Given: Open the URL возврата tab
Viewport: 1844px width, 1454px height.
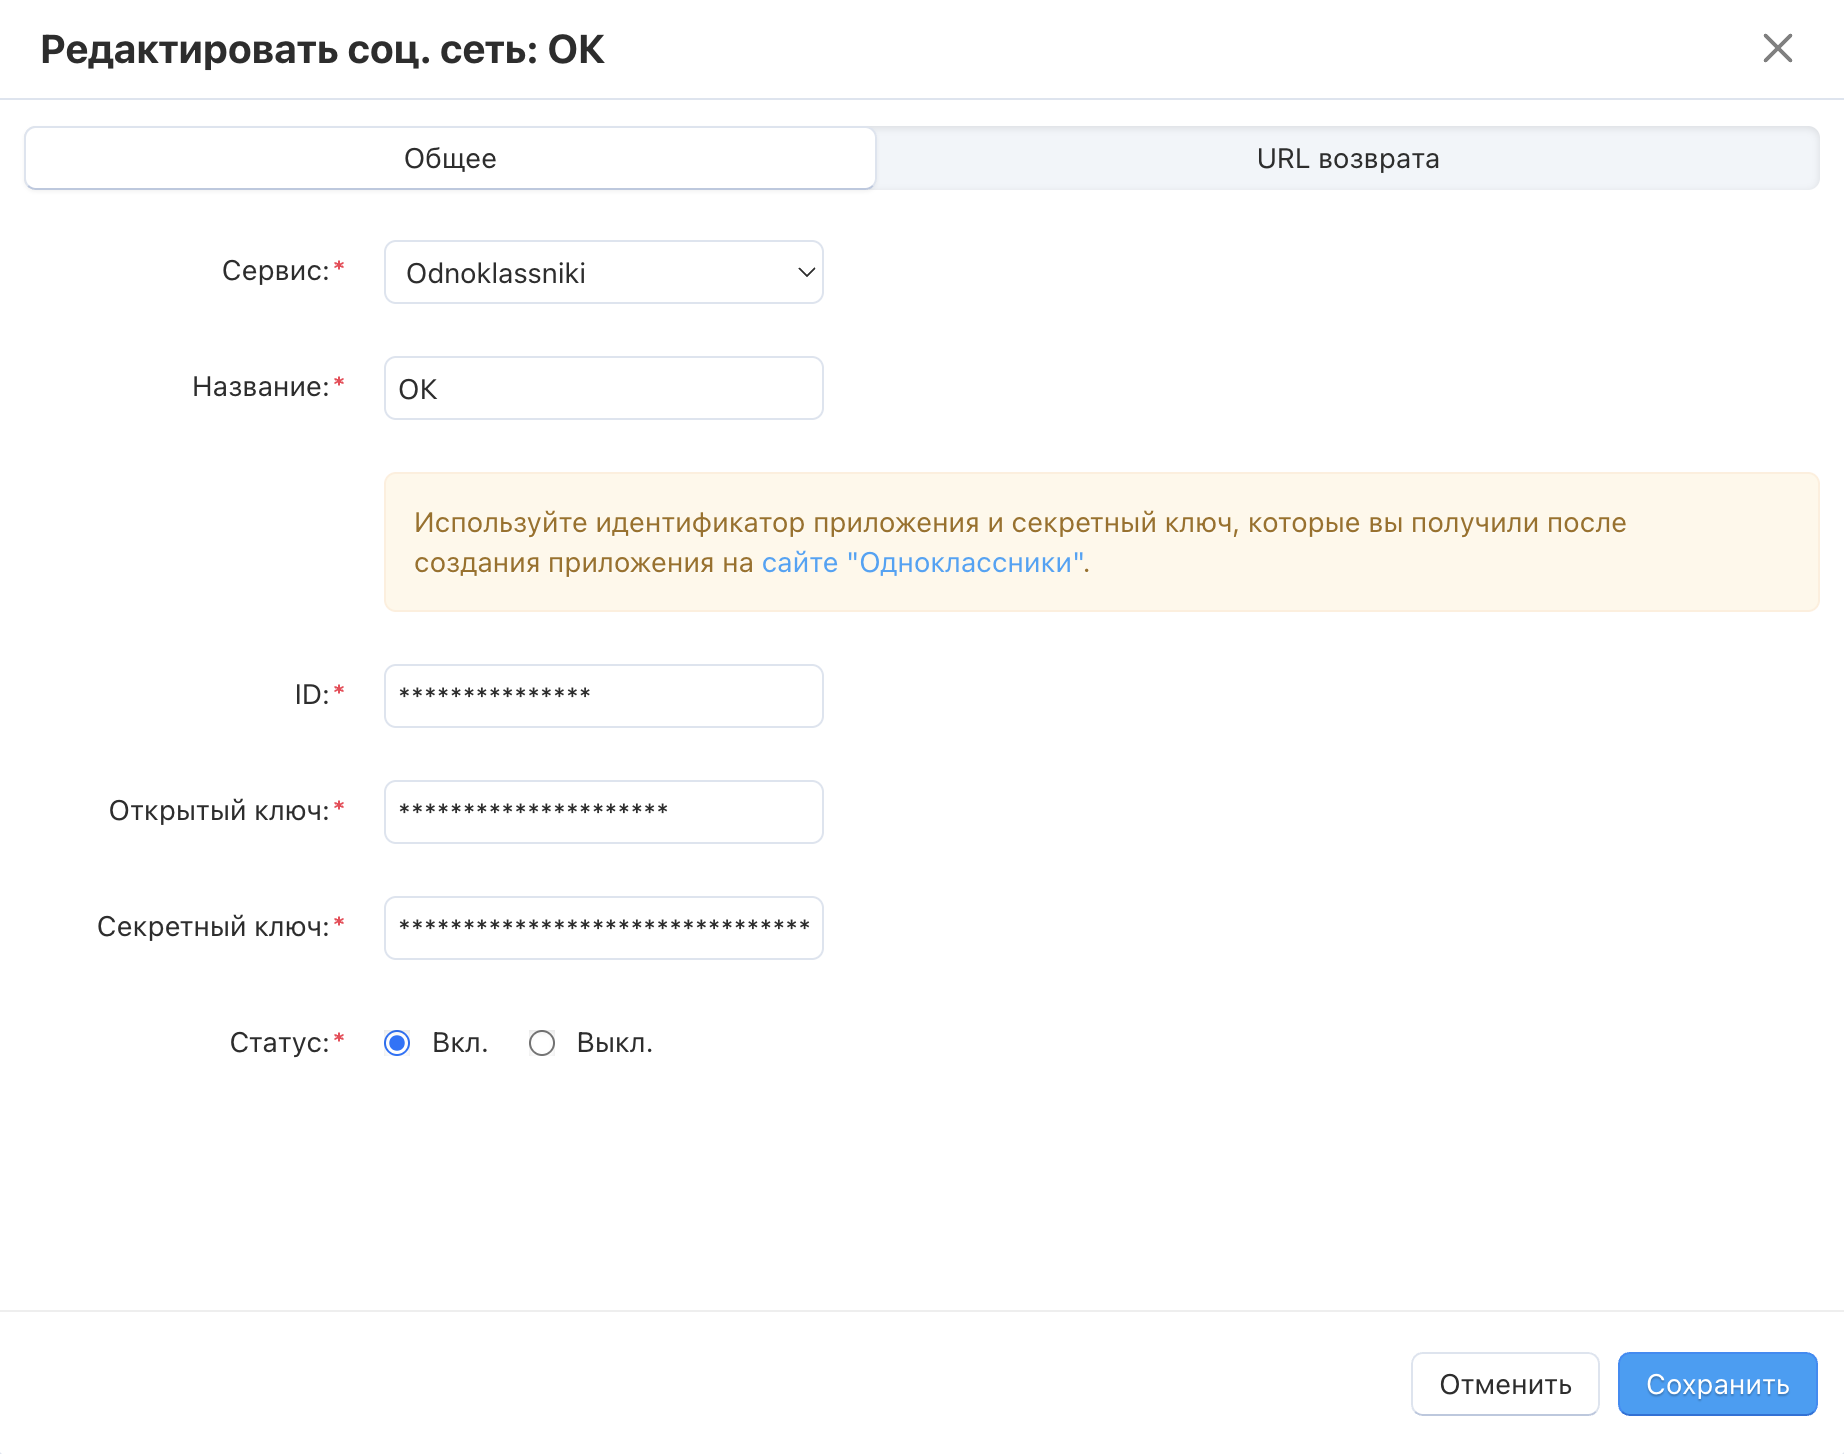Looking at the screenshot, I should click(1347, 158).
